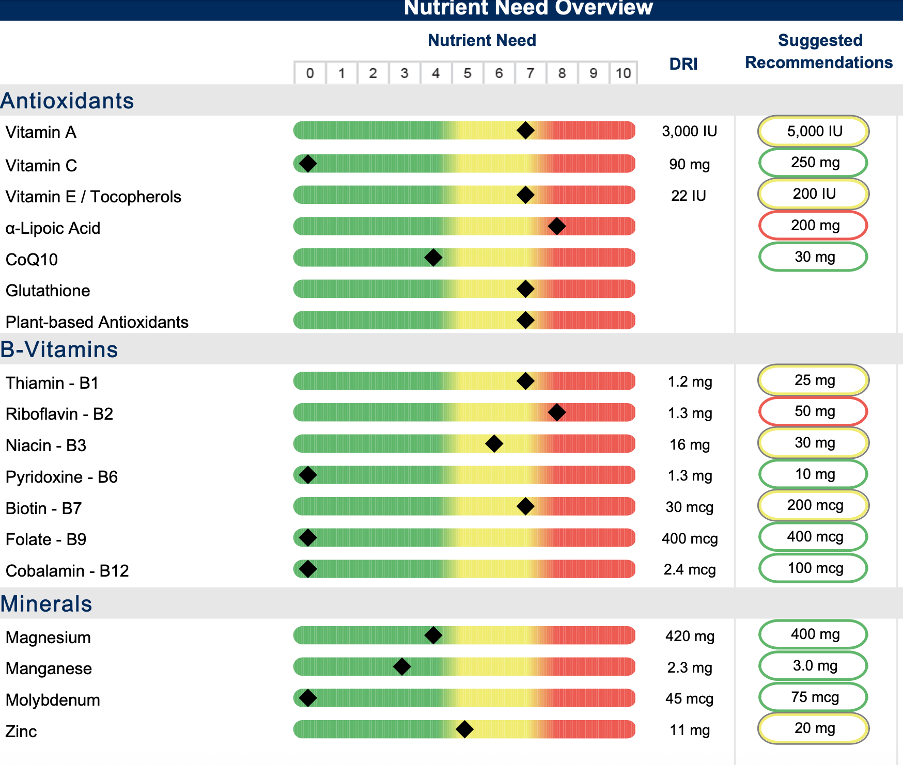Click the 11 mg Zinc DRI value
The height and width of the screenshot is (766, 904).
click(x=690, y=730)
